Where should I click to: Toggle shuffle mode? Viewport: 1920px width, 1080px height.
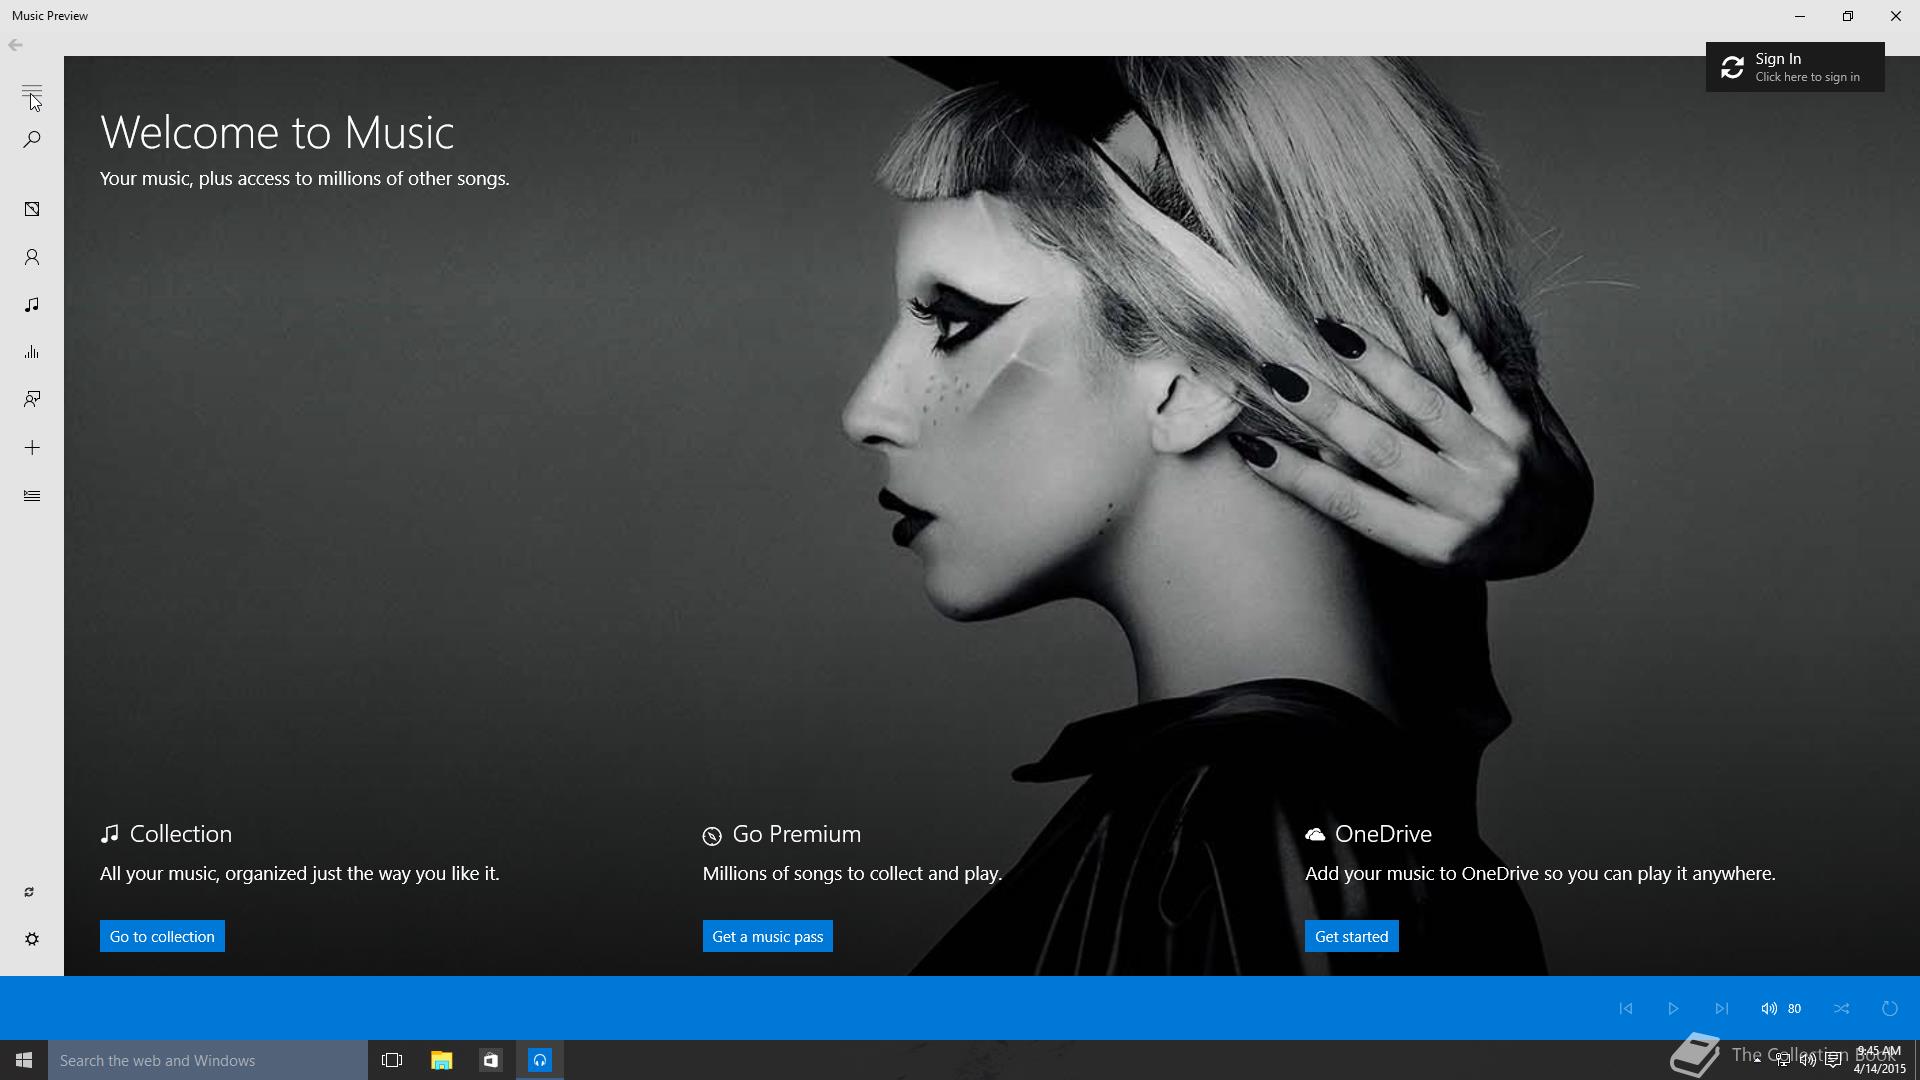tap(1842, 1008)
